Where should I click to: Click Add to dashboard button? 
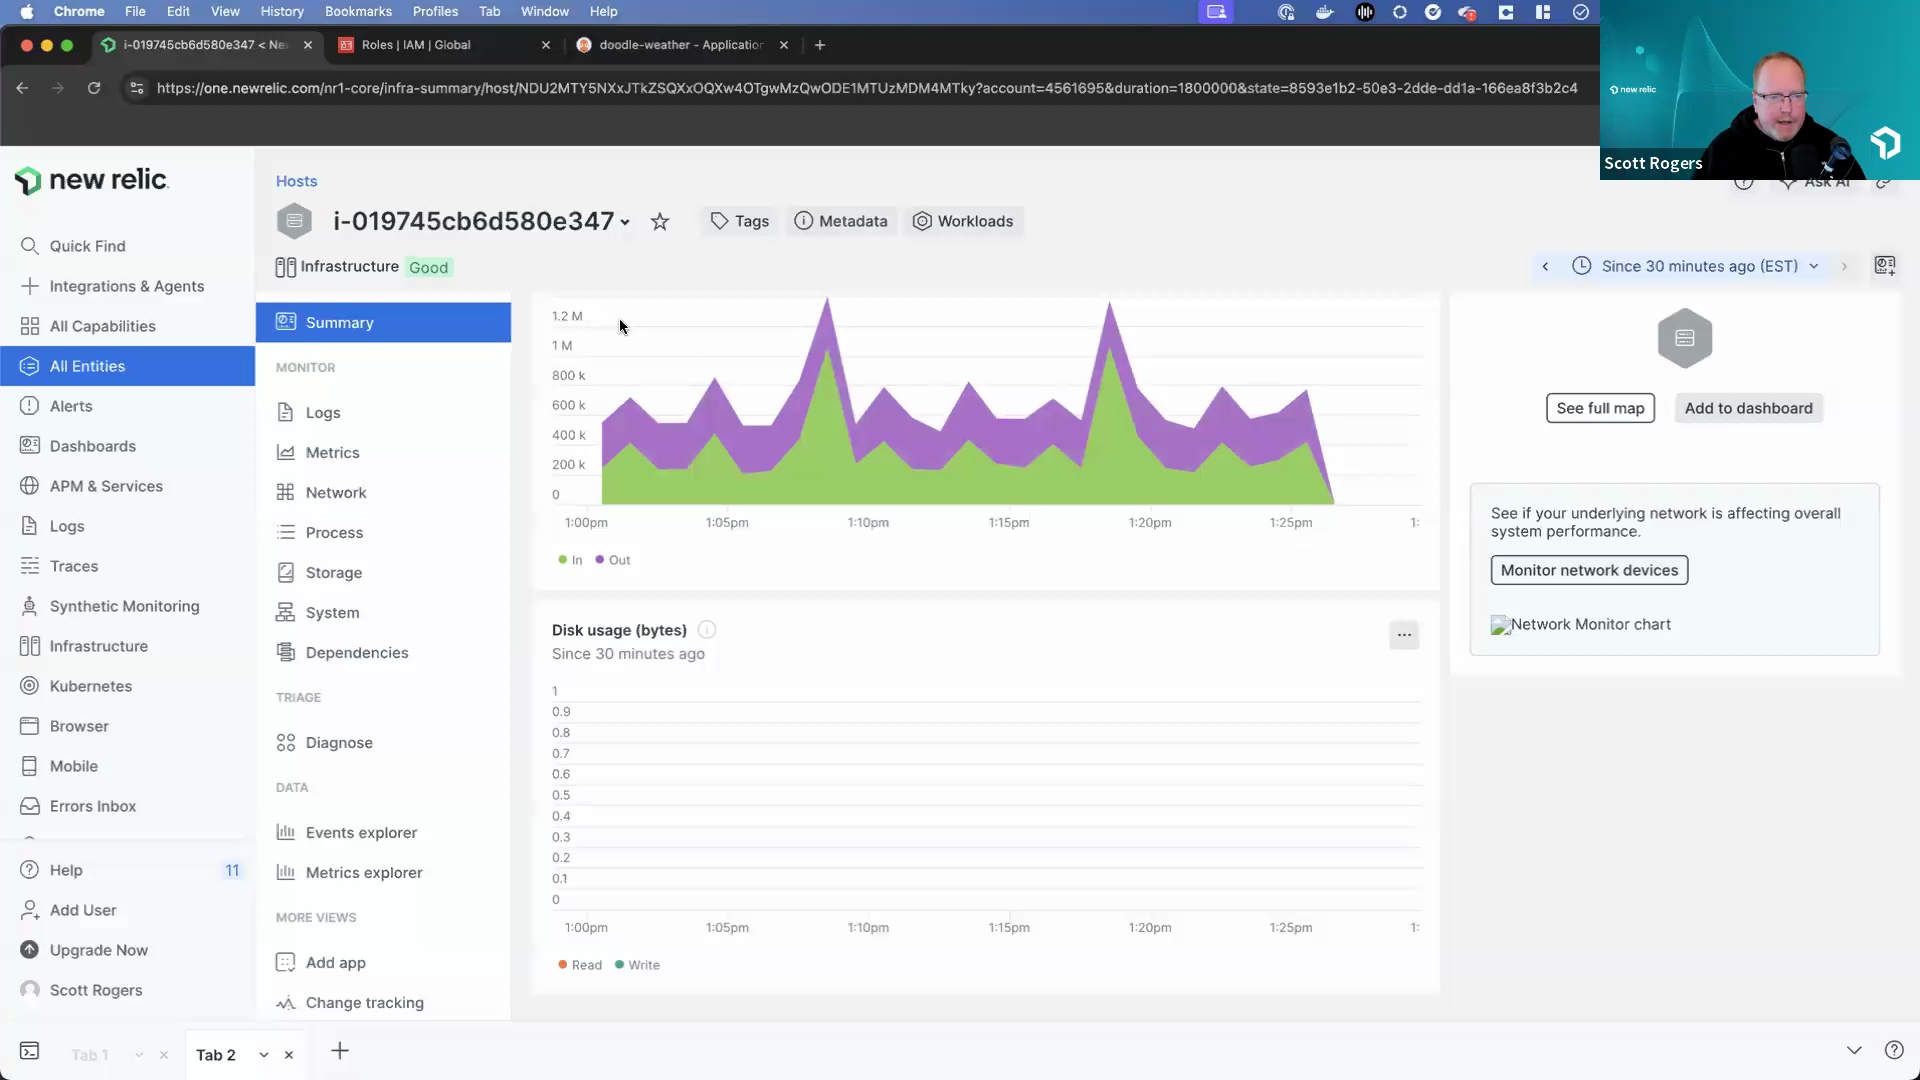tap(1748, 408)
